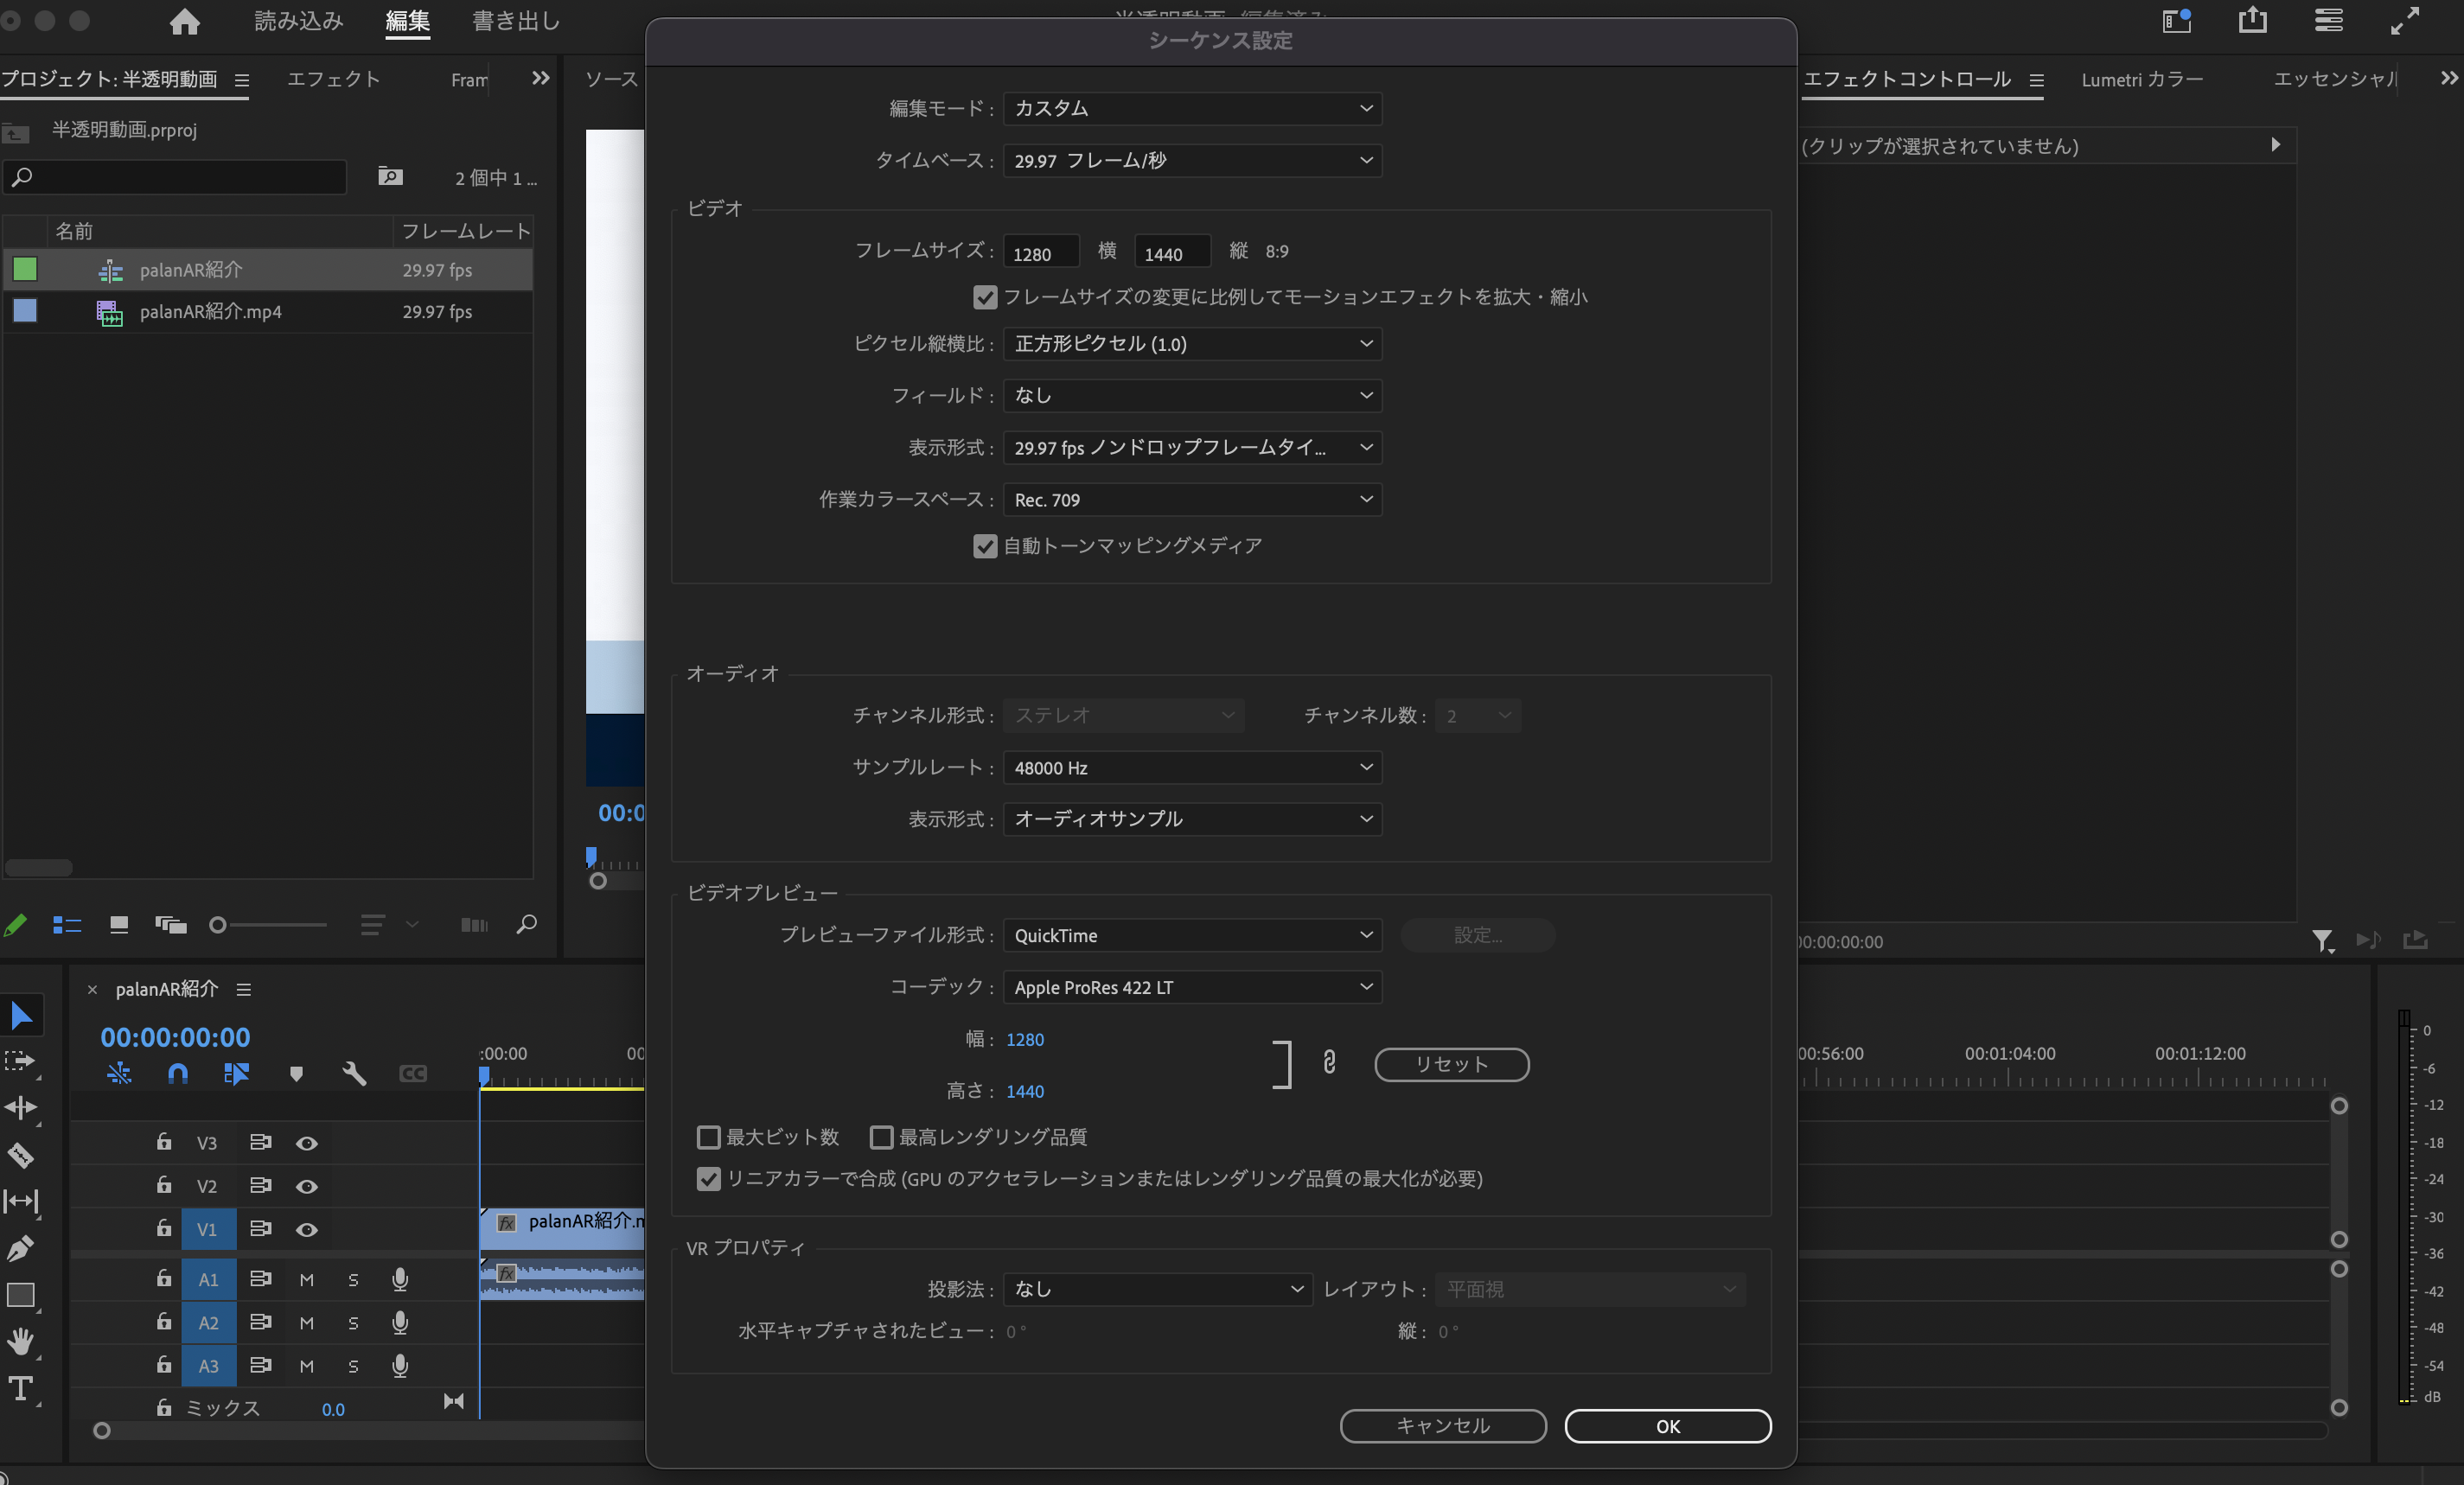
Task: Open the プレビューファイル形式 QuickTime dropdown
Action: click(x=1192, y=935)
